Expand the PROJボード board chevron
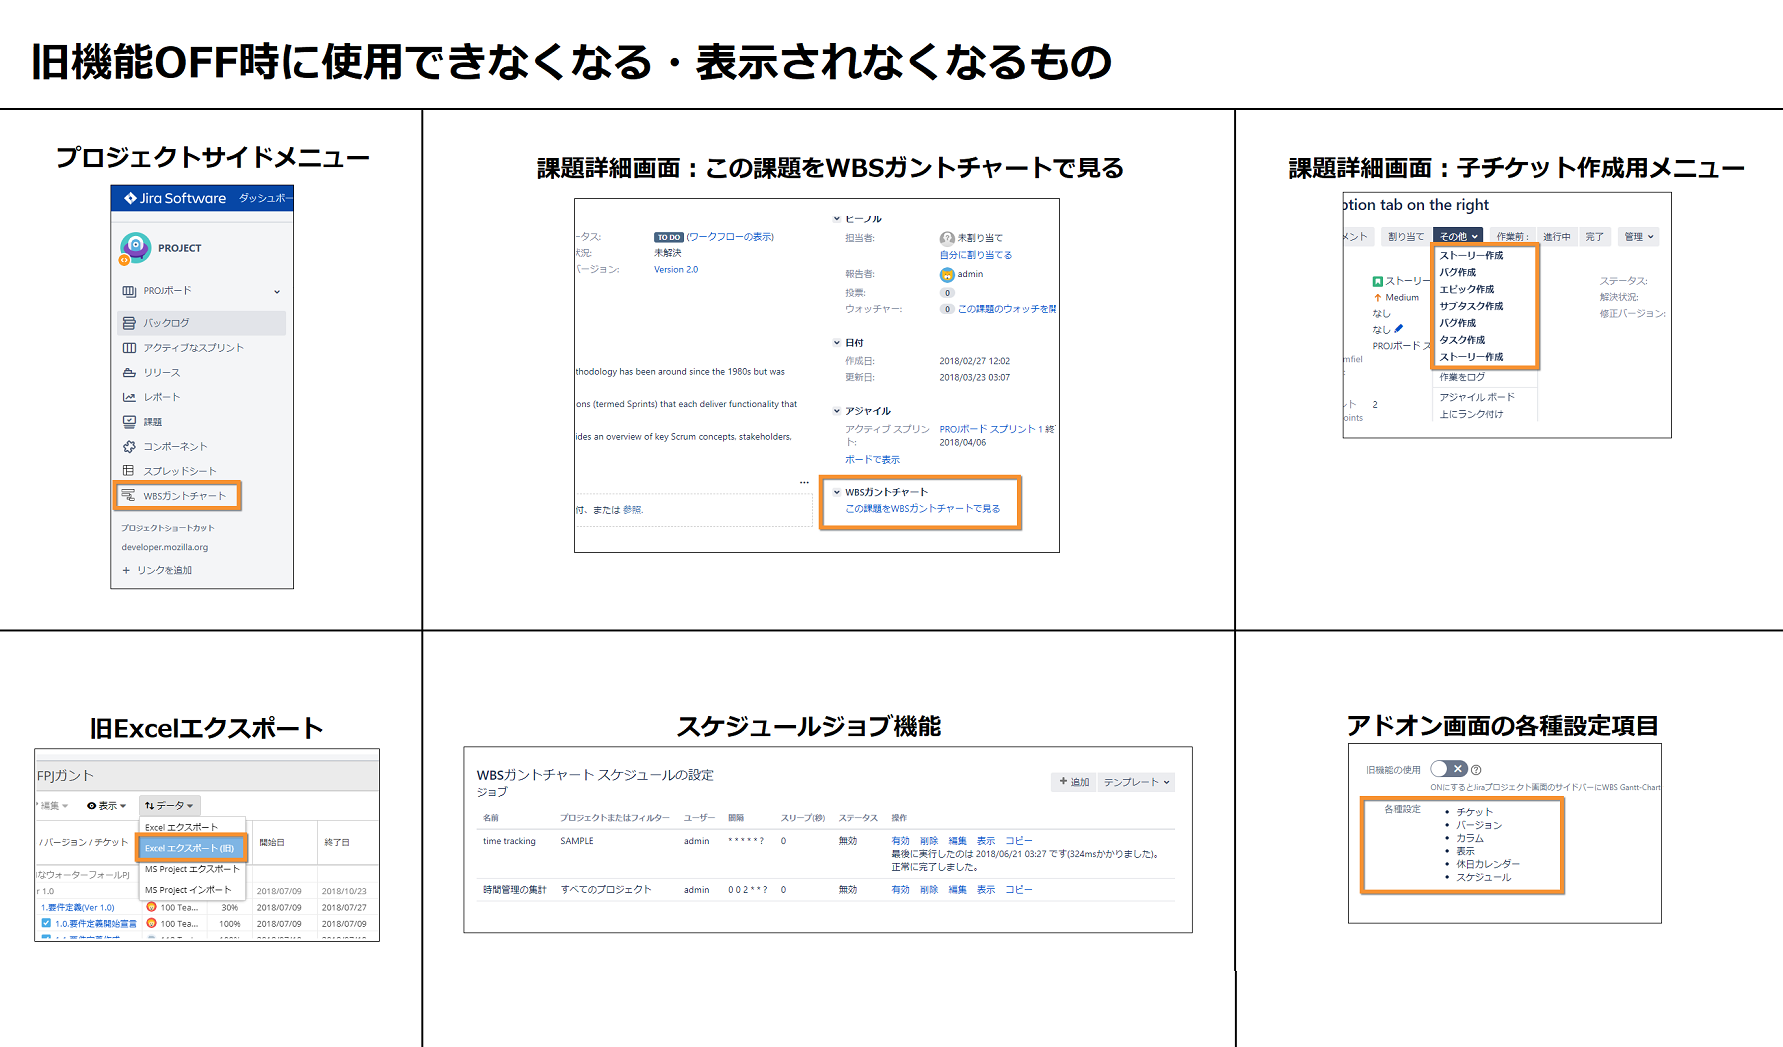This screenshot has height=1047, width=1783. 277,292
